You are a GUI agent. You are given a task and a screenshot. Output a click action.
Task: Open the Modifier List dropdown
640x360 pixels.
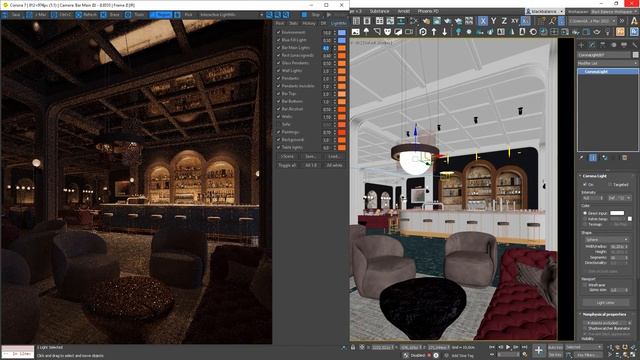click(x=607, y=63)
